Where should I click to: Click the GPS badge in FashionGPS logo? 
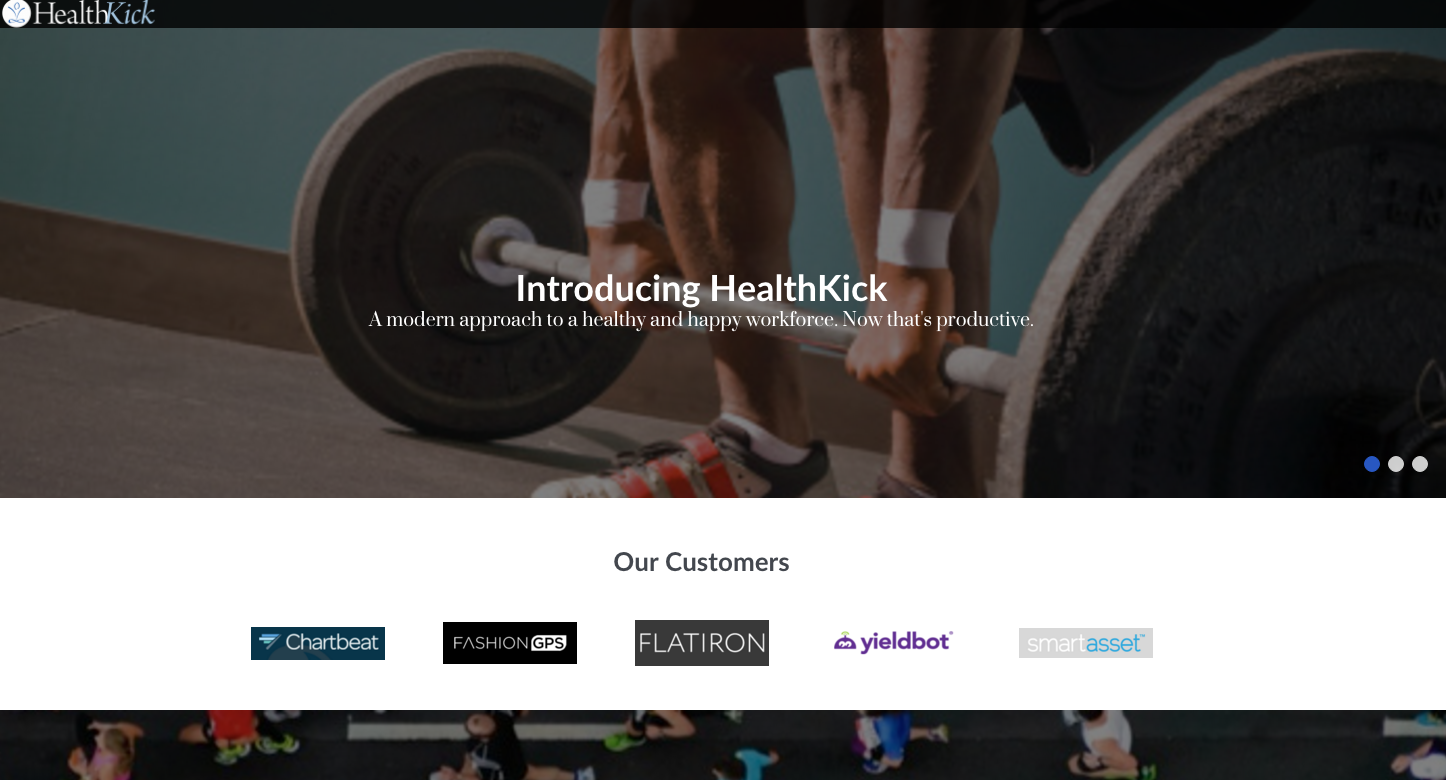pos(548,643)
